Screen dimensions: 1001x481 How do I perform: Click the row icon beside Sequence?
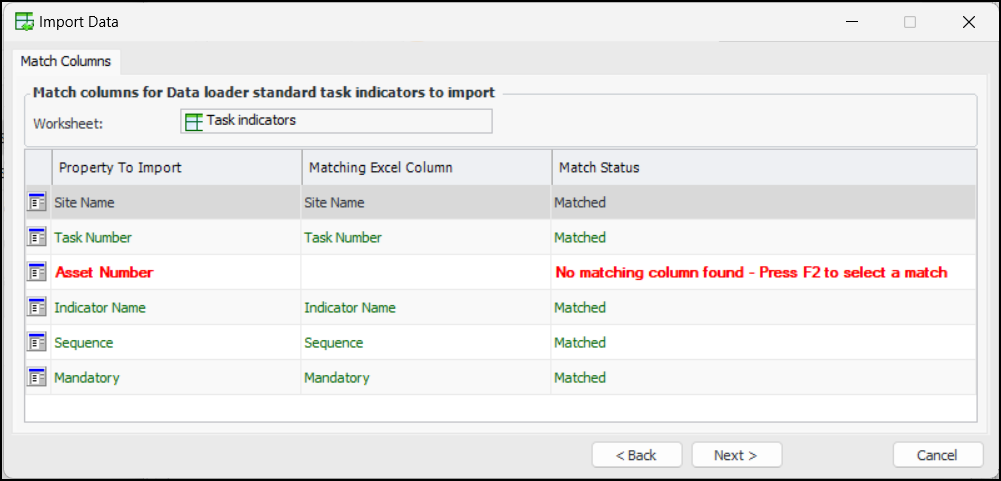[37, 342]
